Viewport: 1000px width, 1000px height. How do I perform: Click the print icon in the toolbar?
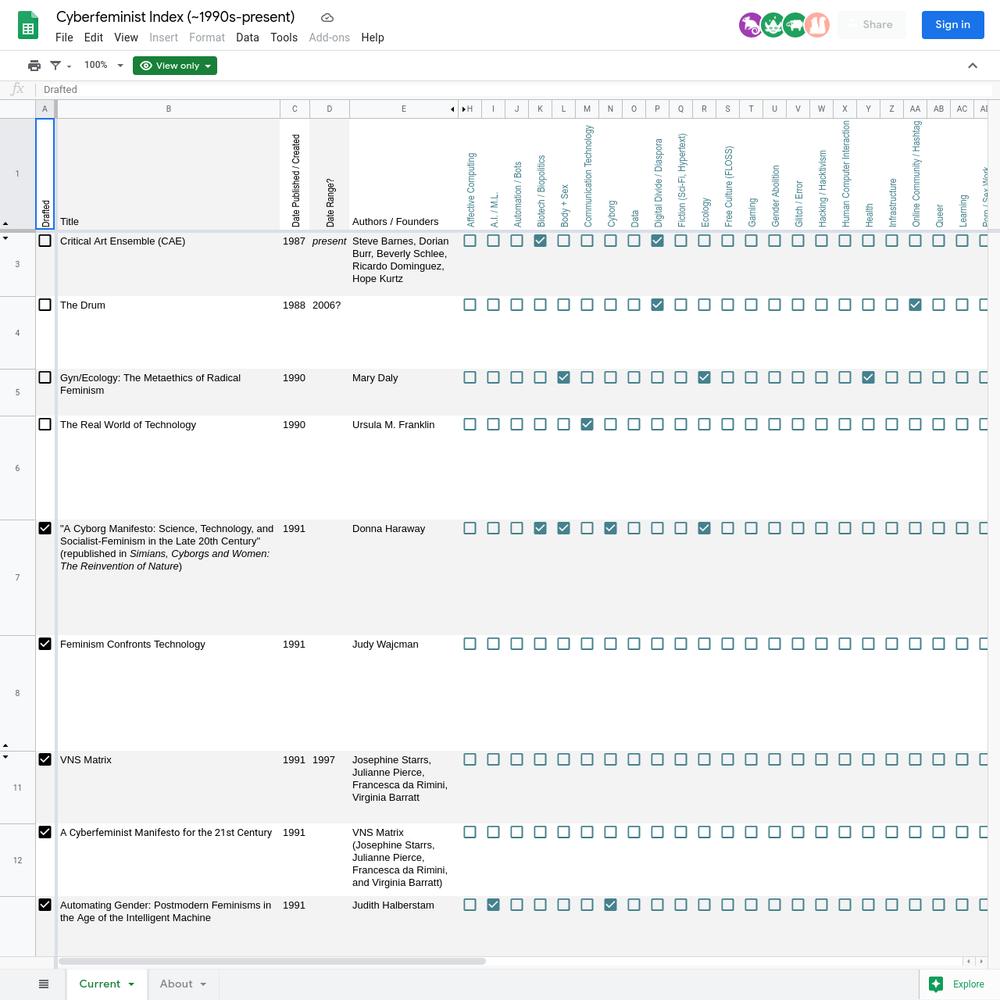pos(34,65)
